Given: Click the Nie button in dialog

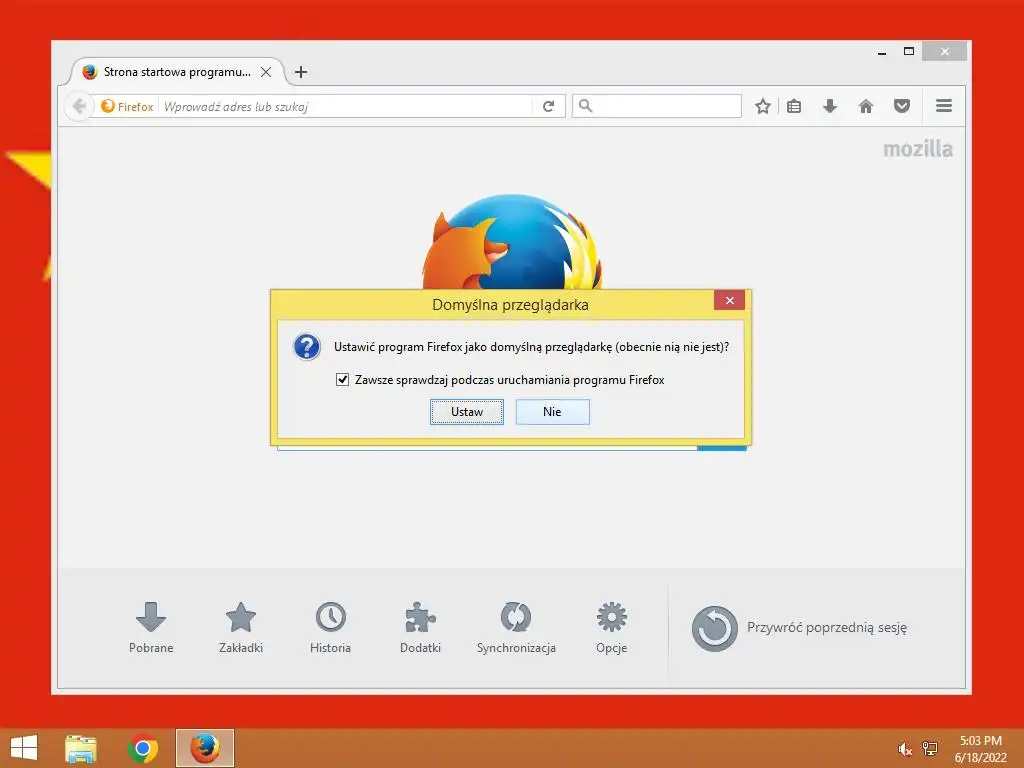Looking at the screenshot, I should tap(552, 412).
